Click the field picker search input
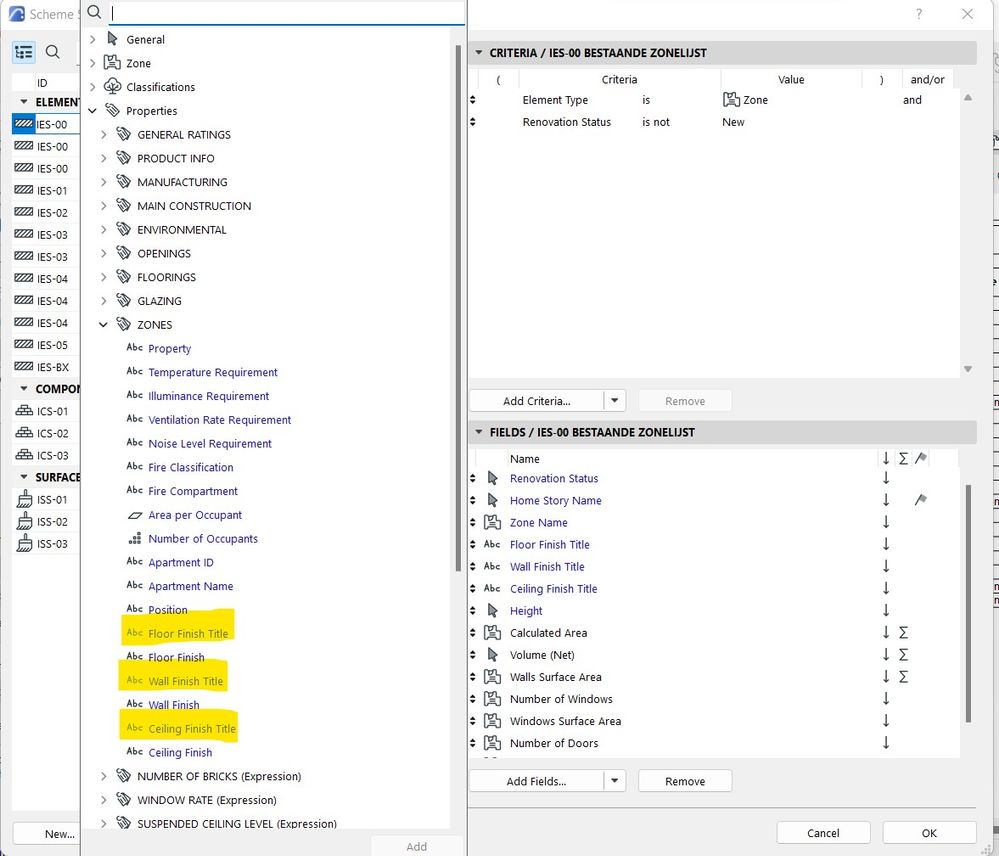The width and height of the screenshot is (999, 856). (x=287, y=13)
